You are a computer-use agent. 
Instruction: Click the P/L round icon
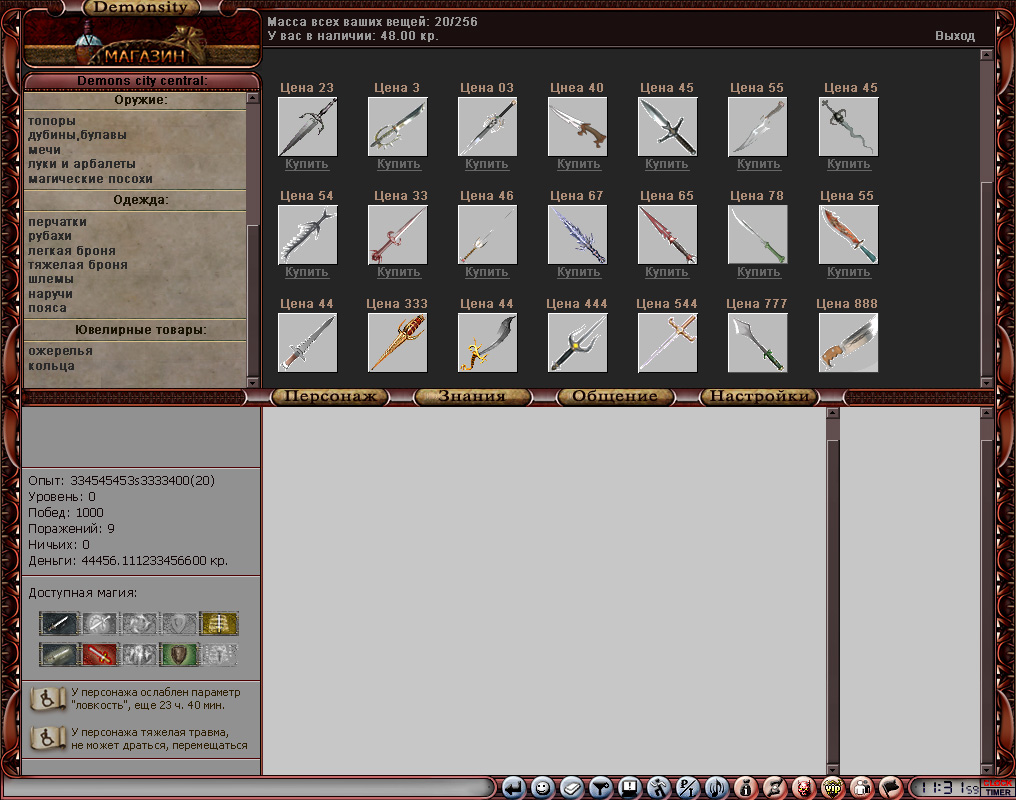tap(687, 788)
